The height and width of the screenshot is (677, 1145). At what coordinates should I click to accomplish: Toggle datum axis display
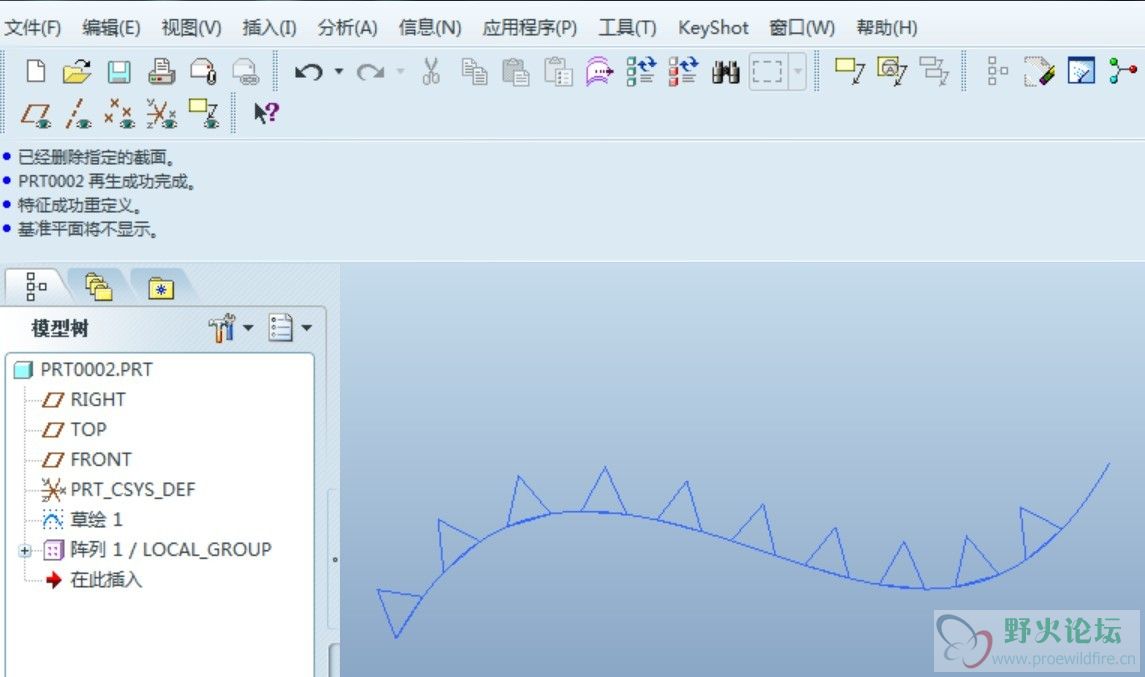click(x=78, y=115)
